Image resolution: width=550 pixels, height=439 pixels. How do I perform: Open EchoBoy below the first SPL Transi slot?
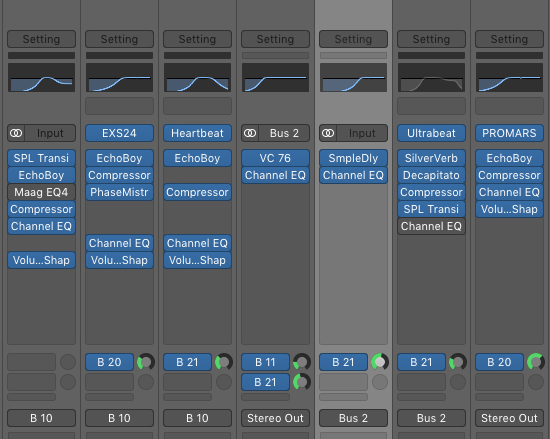[x=41, y=175]
